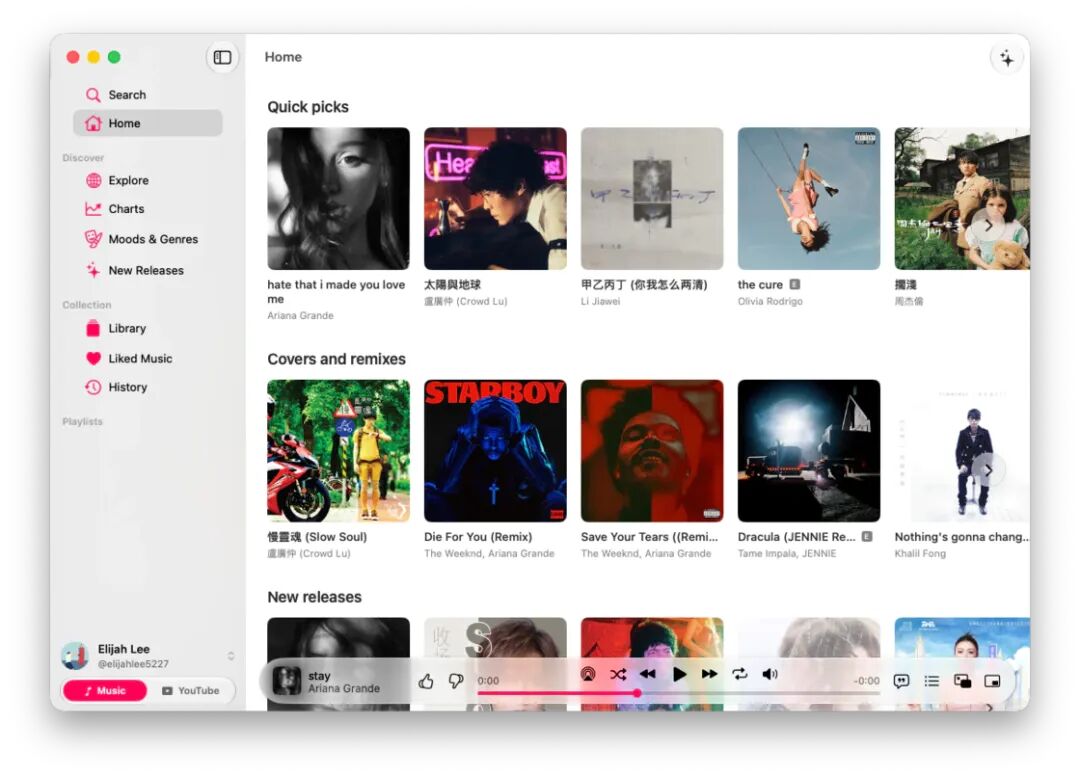
Task: Click artist name Olivia Rodrigo
Action: point(770,301)
